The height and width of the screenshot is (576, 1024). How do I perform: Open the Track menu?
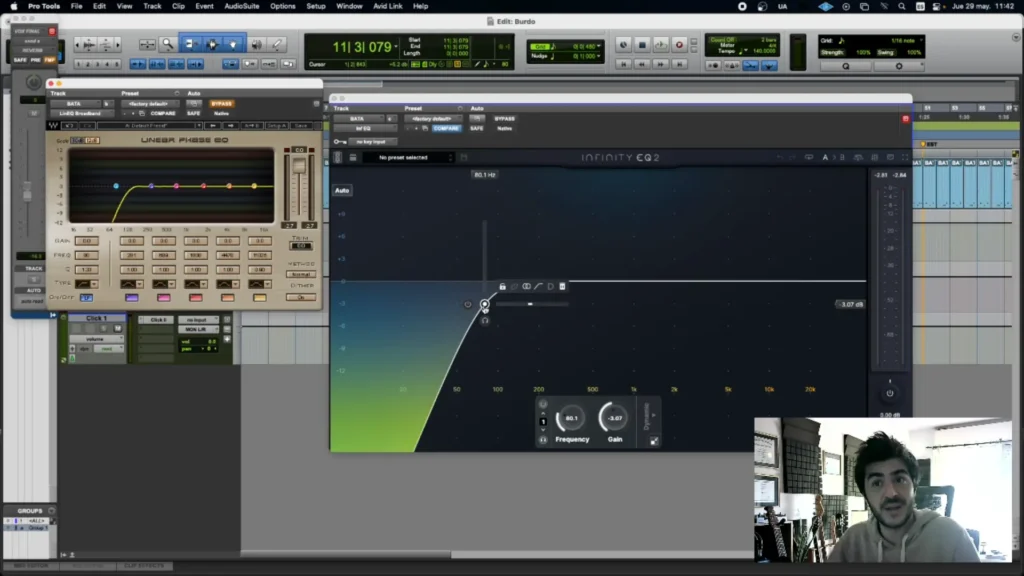tap(152, 6)
